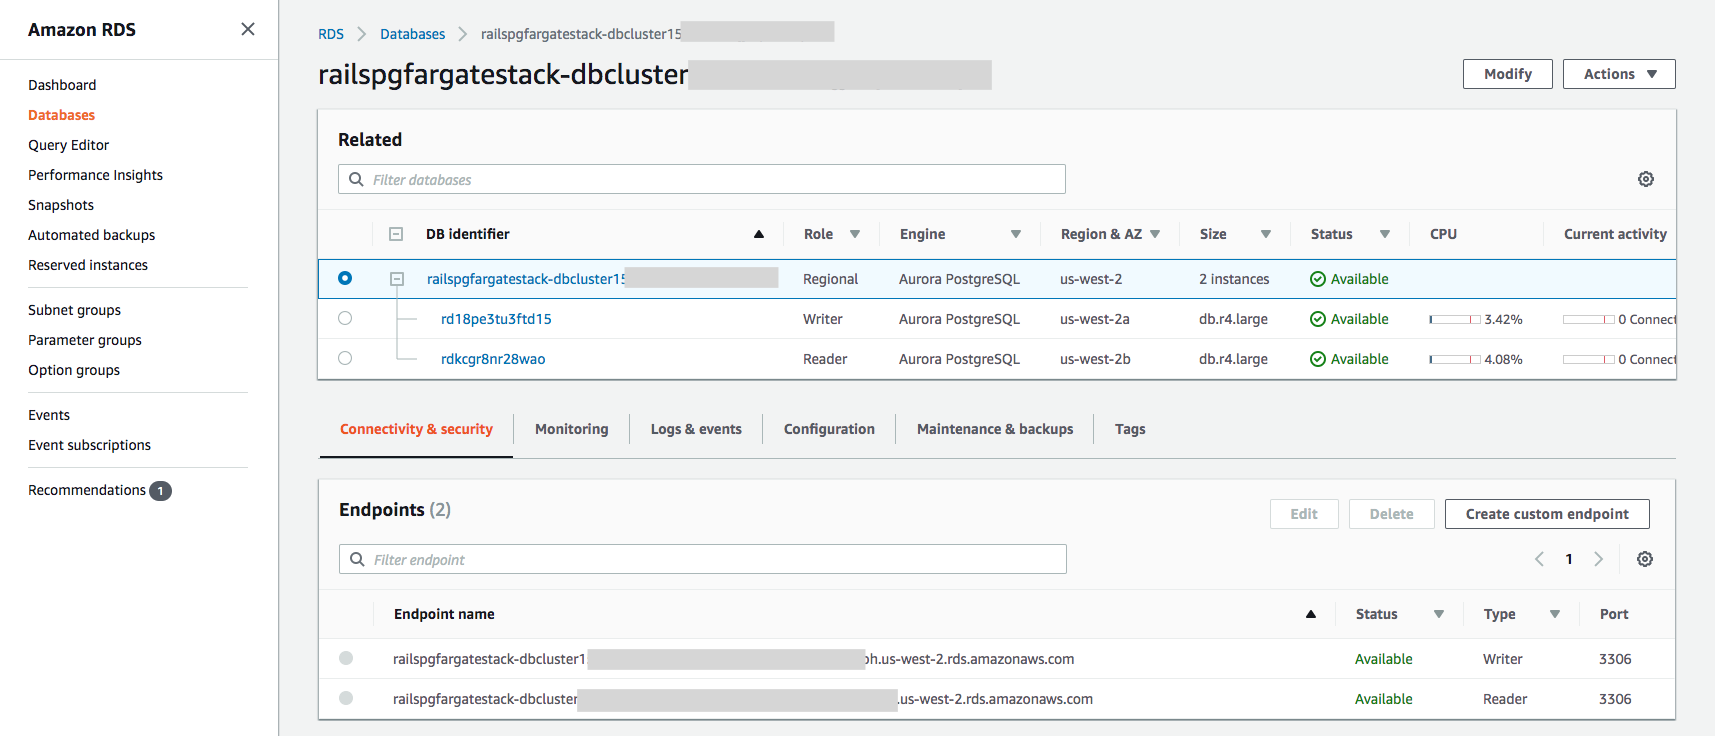Select the rd18pe3tu3ftd15 writer instance radio
This screenshot has height=736, width=1715.
click(x=345, y=318)
